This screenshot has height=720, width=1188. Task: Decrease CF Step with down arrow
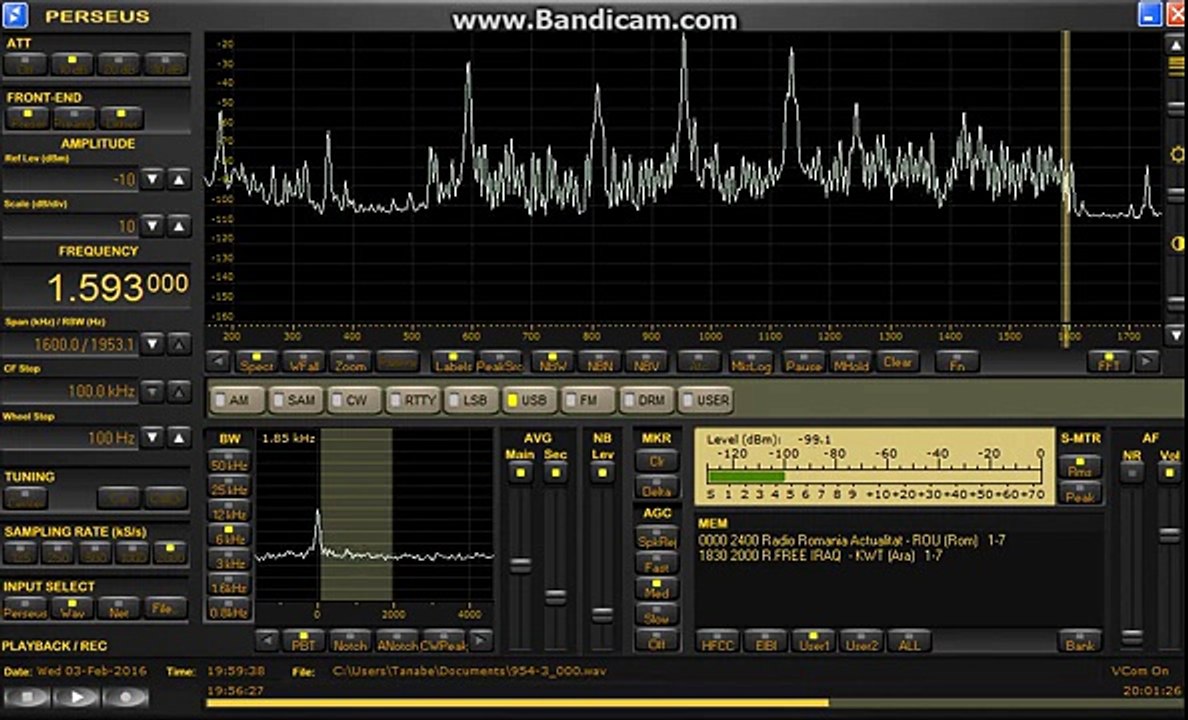152,391
